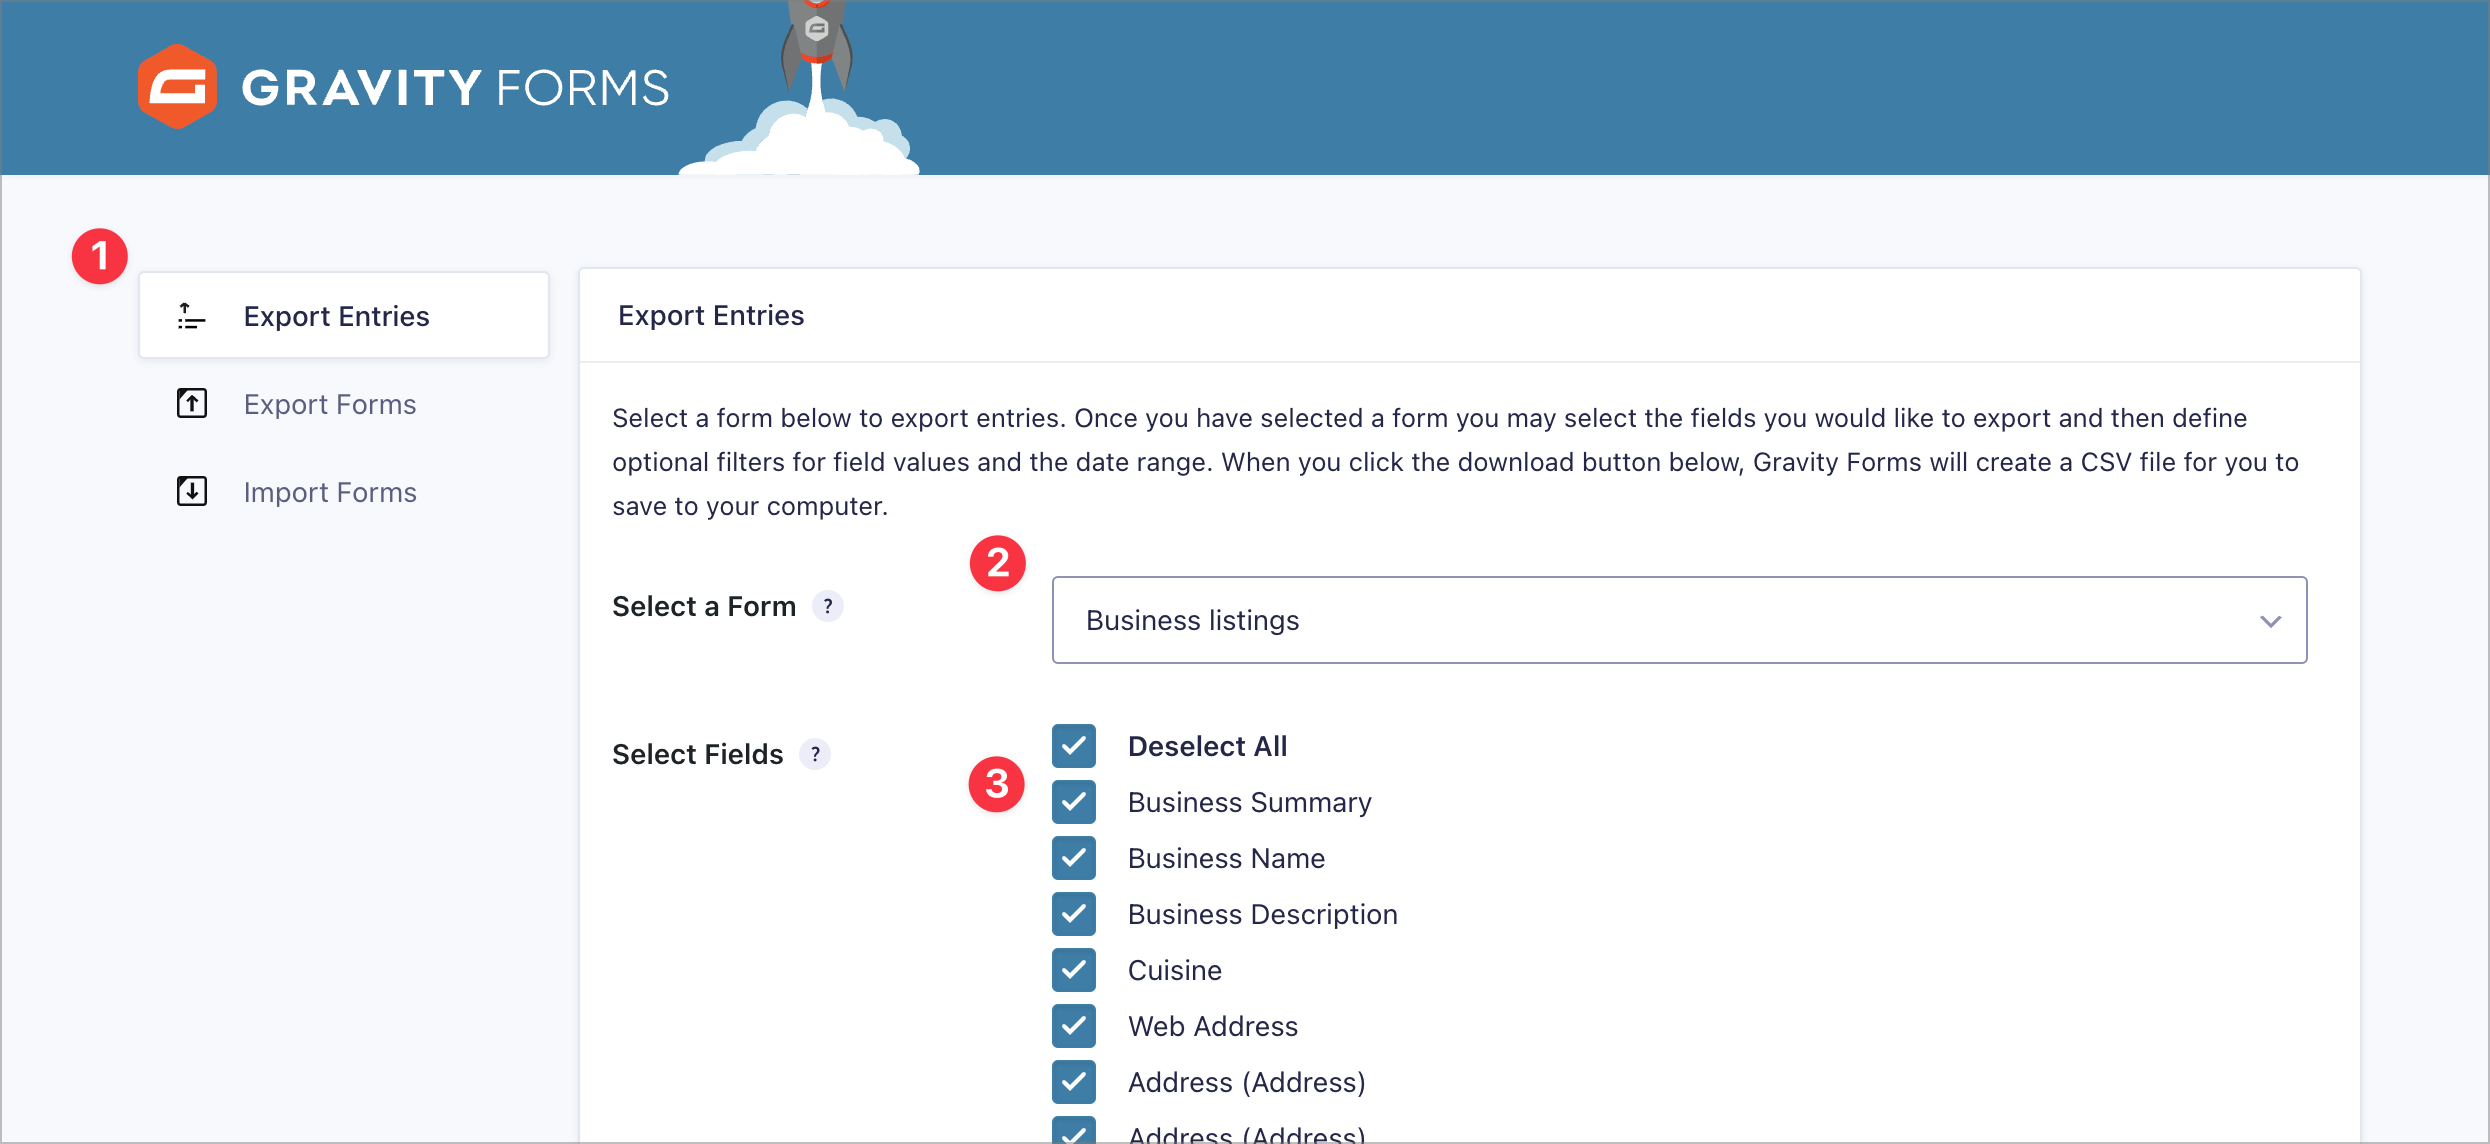Toggle the Address checkbox off

1073,1082
